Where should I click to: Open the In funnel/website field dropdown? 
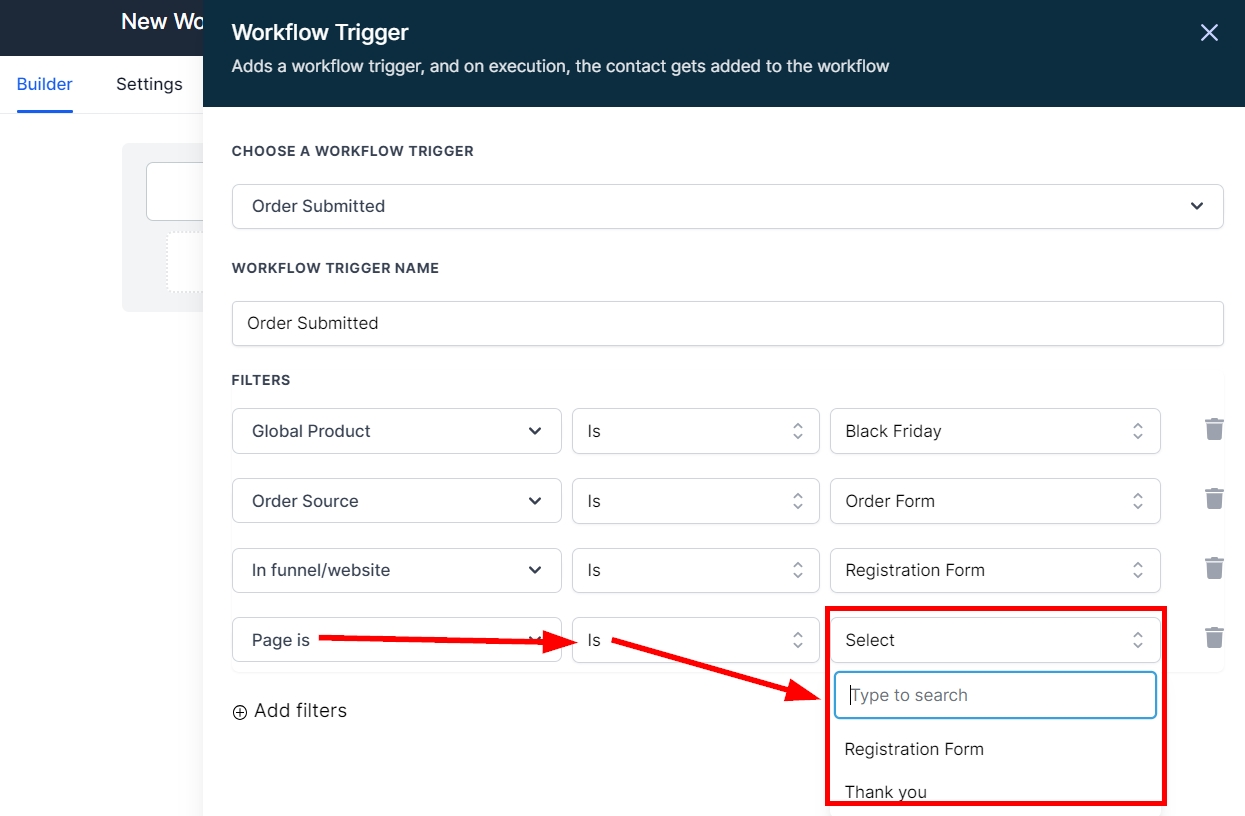pyautogui.click(x=396, y=570)
